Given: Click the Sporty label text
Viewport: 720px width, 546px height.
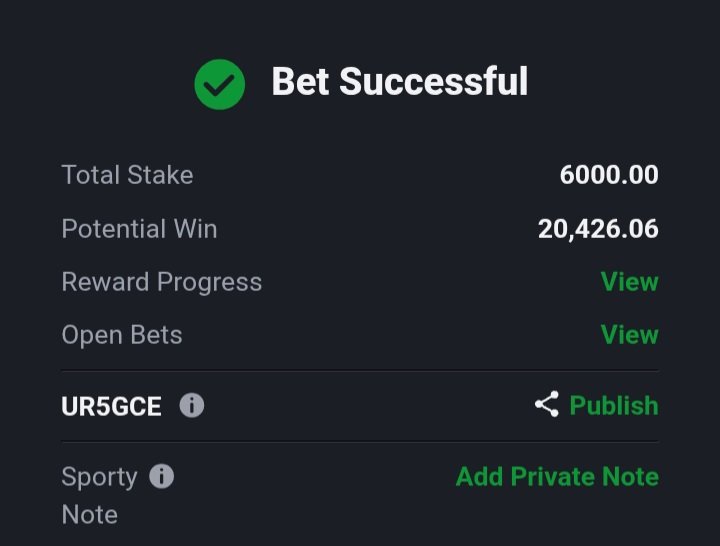Looking at the screenshot, I should pos(99,477).
